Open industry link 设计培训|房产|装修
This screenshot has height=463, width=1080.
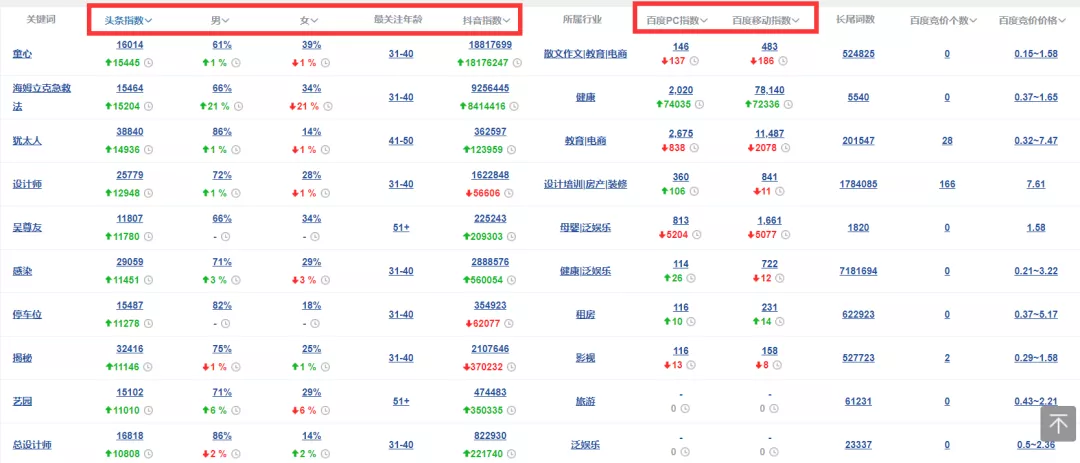(x=585, y=184)
